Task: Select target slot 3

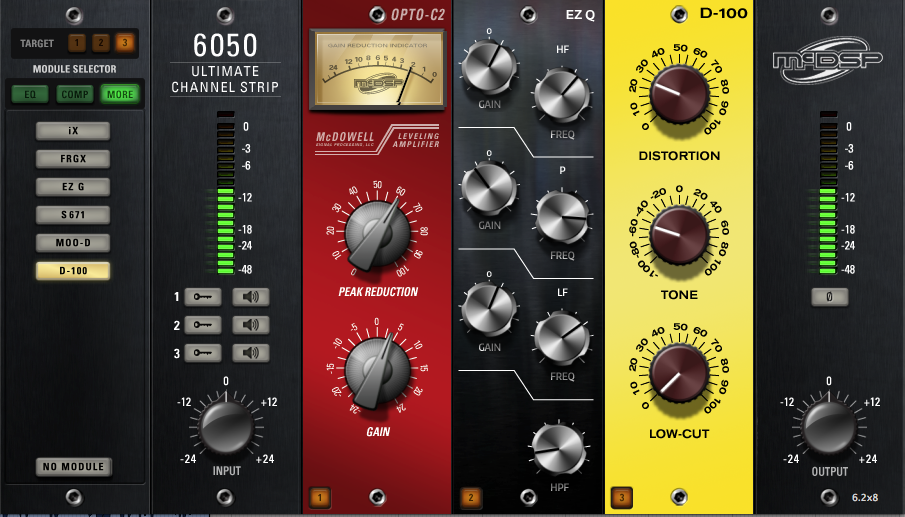Action: 124,43
